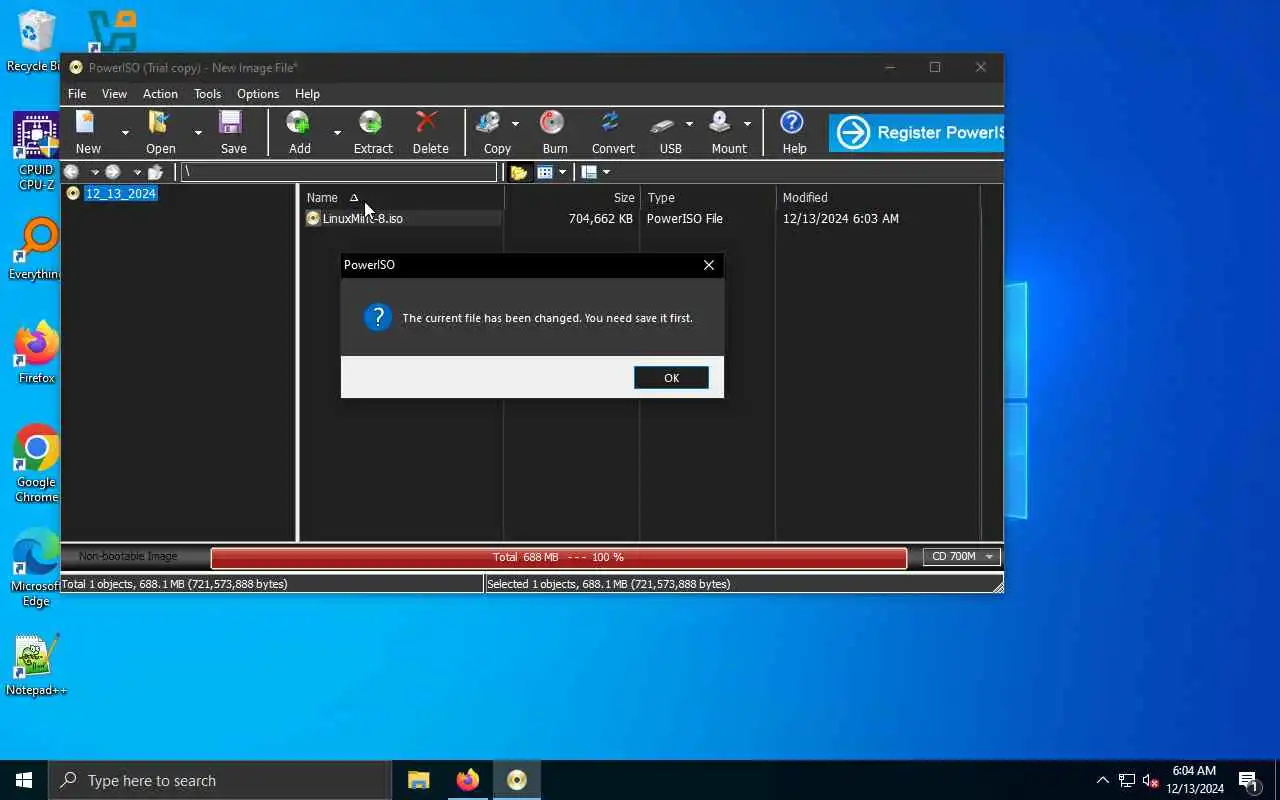1280x800 pixels.
Task: Expand the view mode dropdown arrow
Action: (x=562, y=172)
